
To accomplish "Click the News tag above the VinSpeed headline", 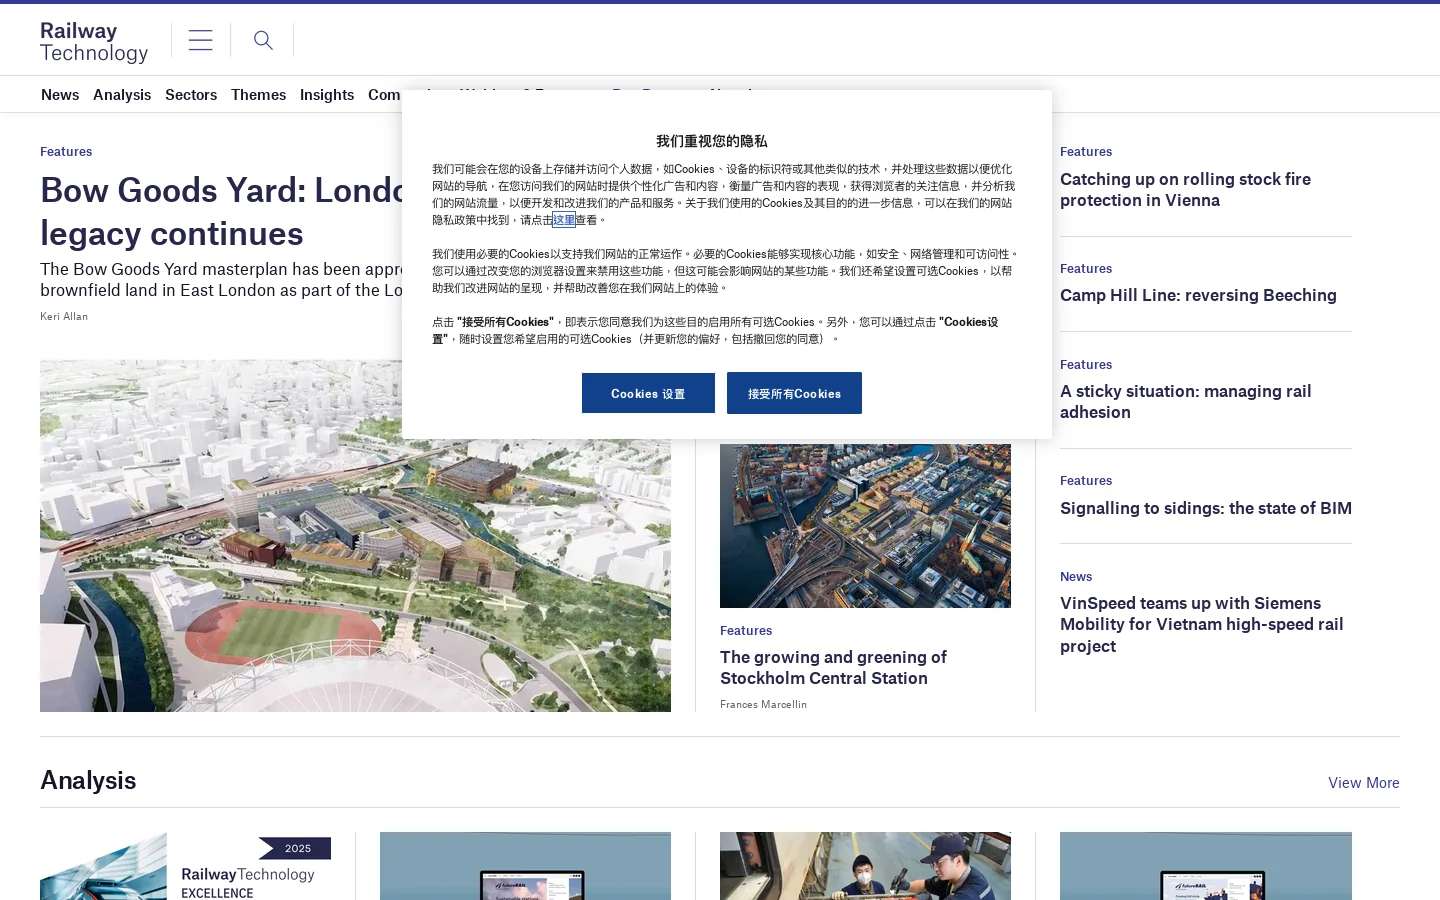I will (x=1076, y=577).
